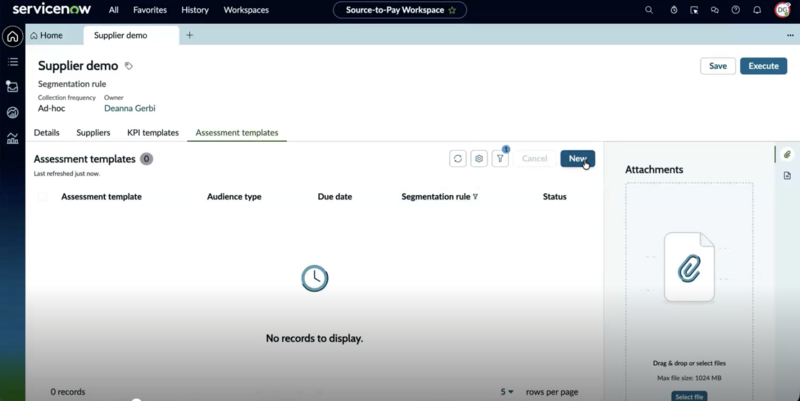Show the Attachments paperclip panel icon

(x=787, y=155)
